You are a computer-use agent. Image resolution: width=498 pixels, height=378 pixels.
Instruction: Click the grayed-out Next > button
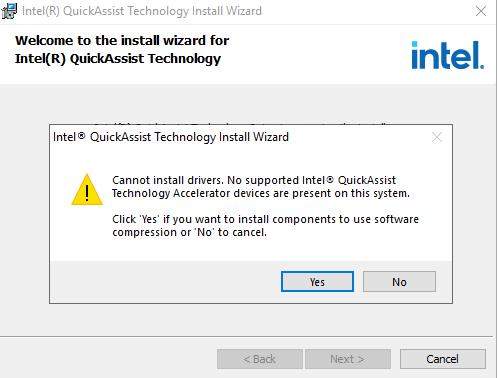click(x=348, y=359)
